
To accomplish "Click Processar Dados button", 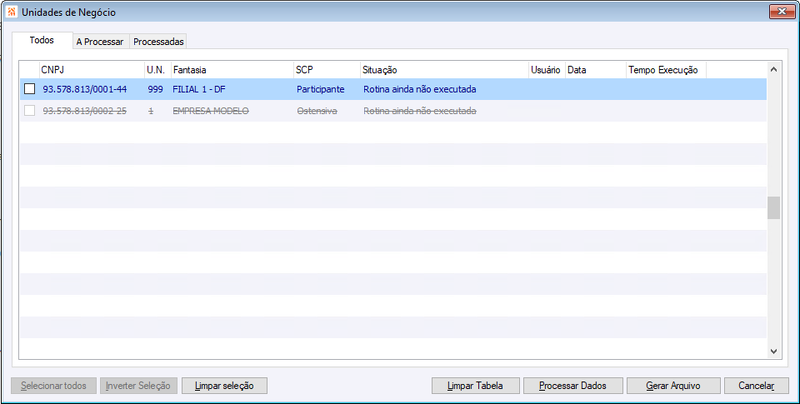I will pyautogui.click(x=572, y=386).
